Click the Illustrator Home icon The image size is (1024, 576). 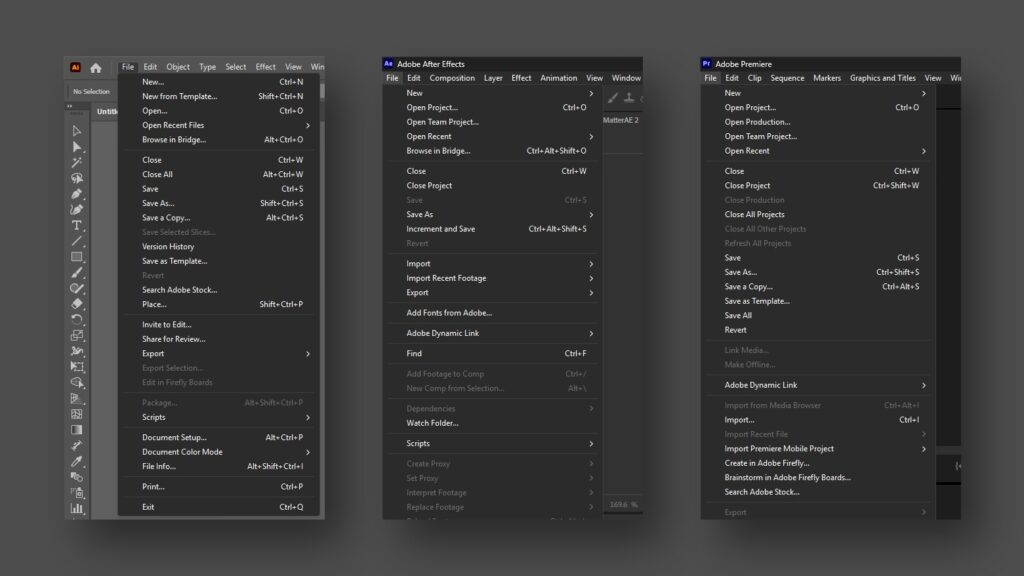pos(96,67)
